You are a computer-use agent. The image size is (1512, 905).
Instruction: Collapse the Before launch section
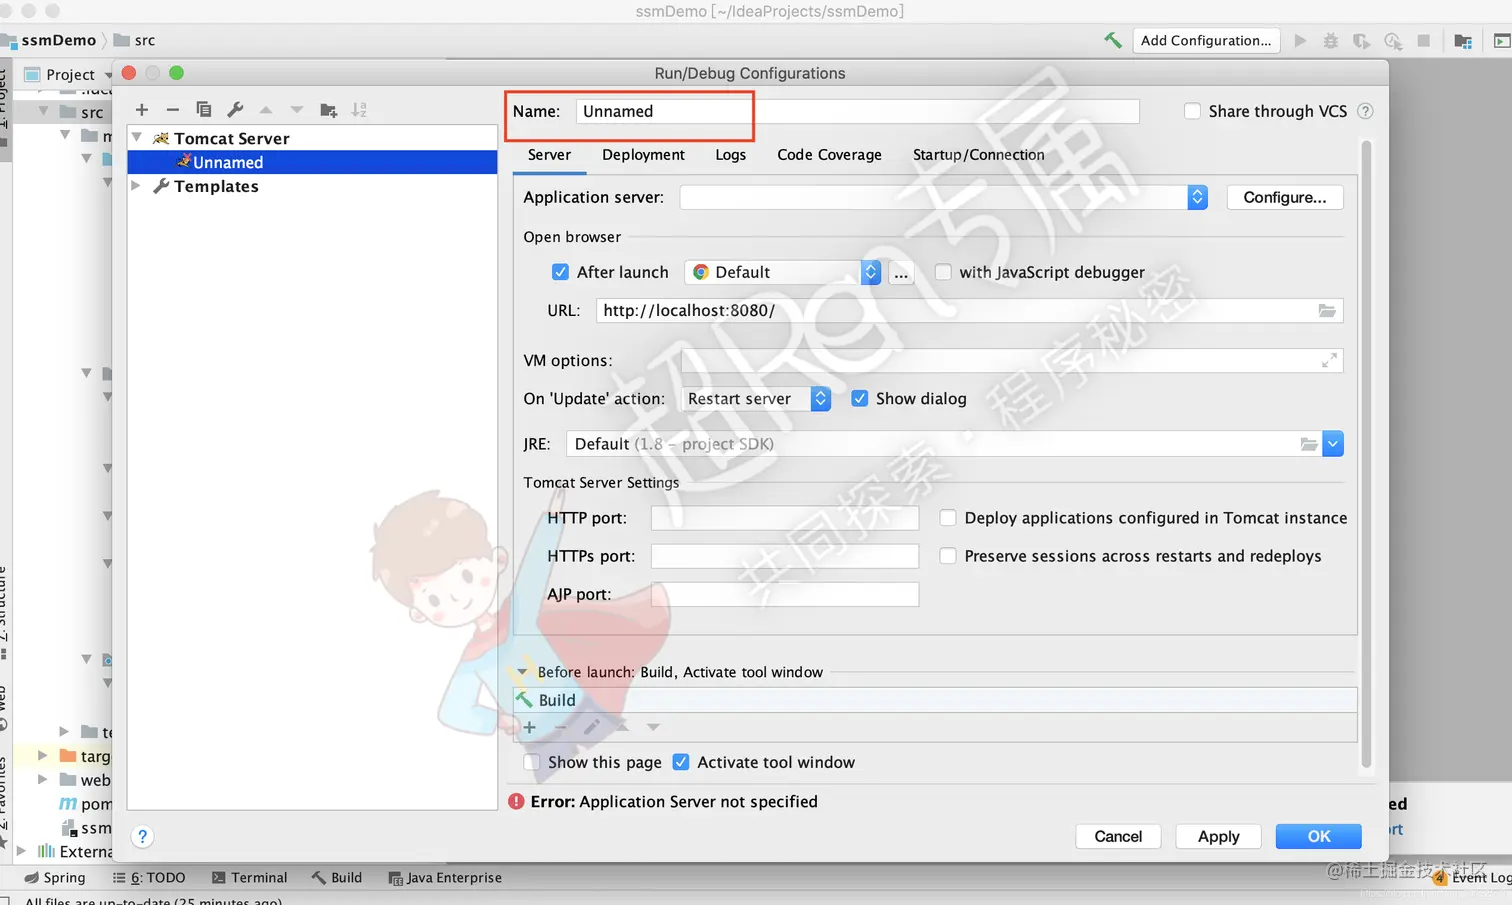tap(522, 672)
